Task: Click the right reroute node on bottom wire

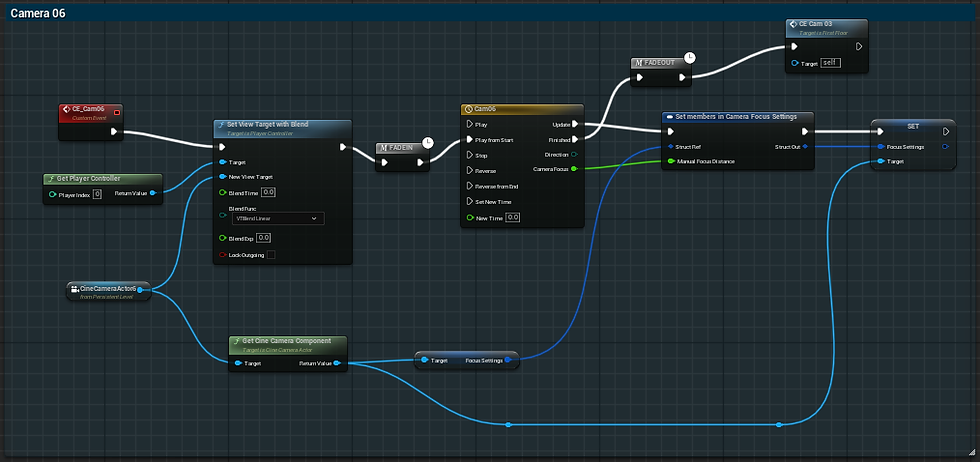Action: coord(779,425)
